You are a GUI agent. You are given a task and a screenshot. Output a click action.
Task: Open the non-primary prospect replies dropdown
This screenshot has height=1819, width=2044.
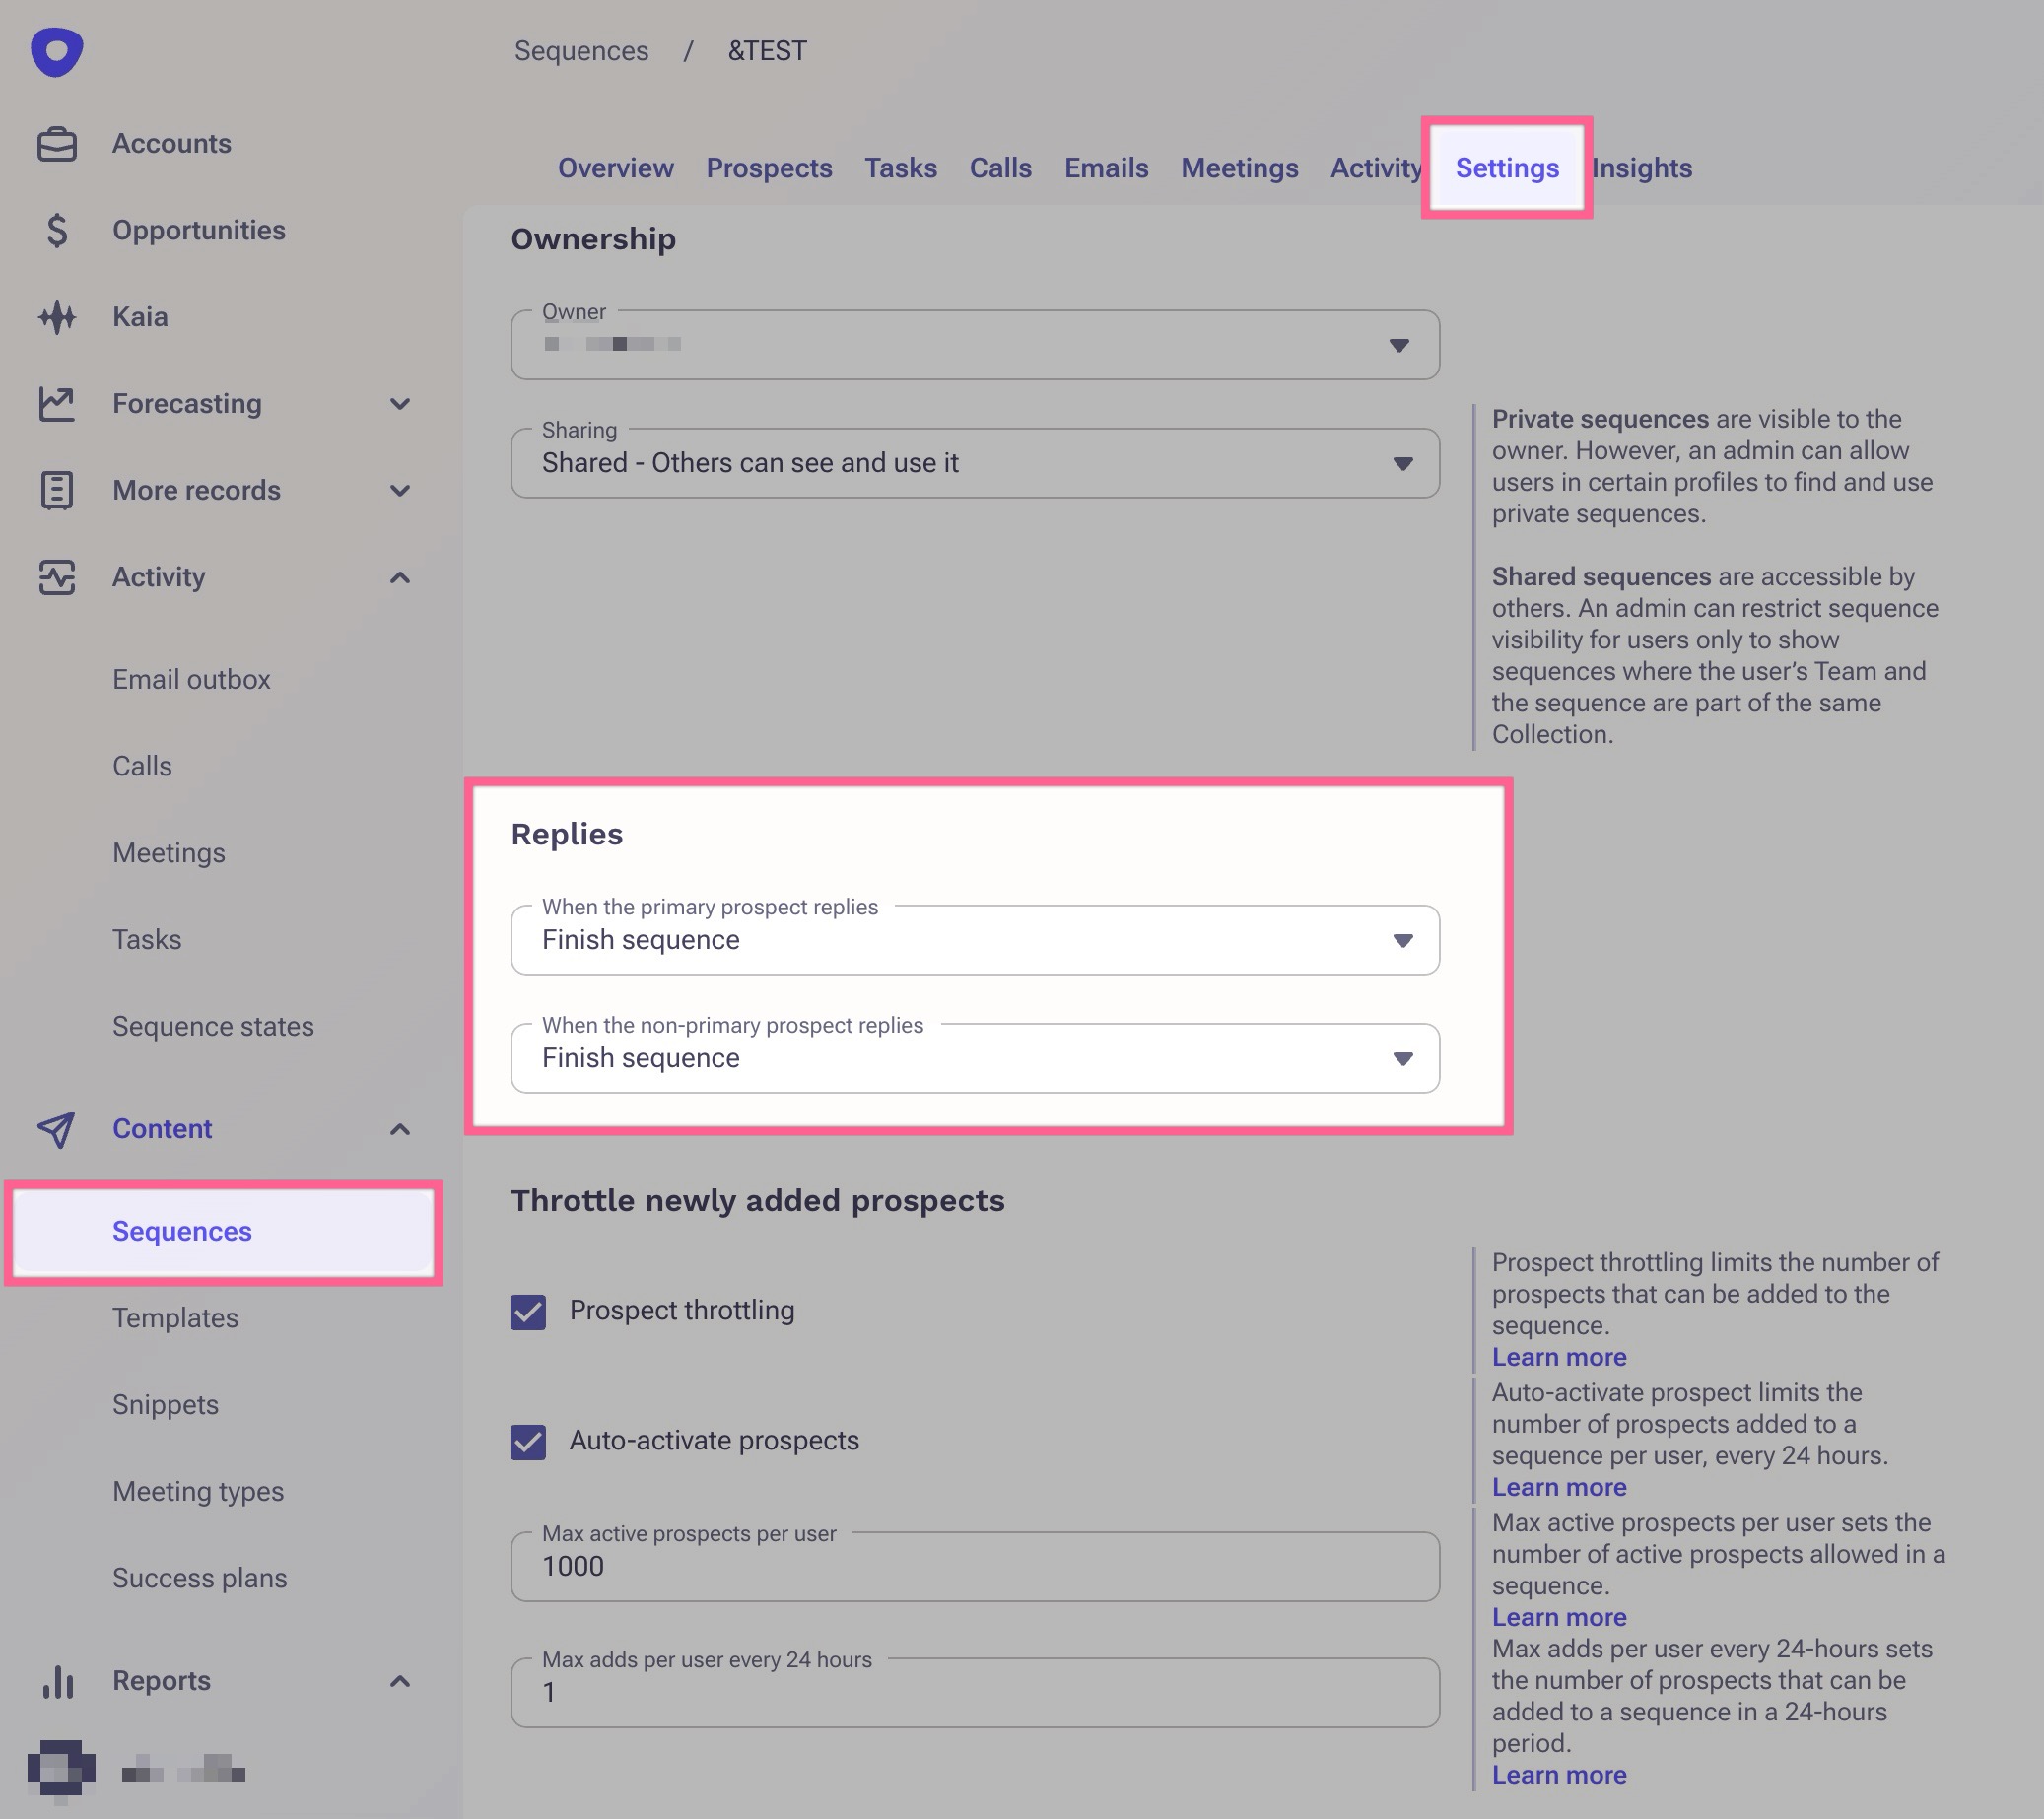[x=974, y=1058]
